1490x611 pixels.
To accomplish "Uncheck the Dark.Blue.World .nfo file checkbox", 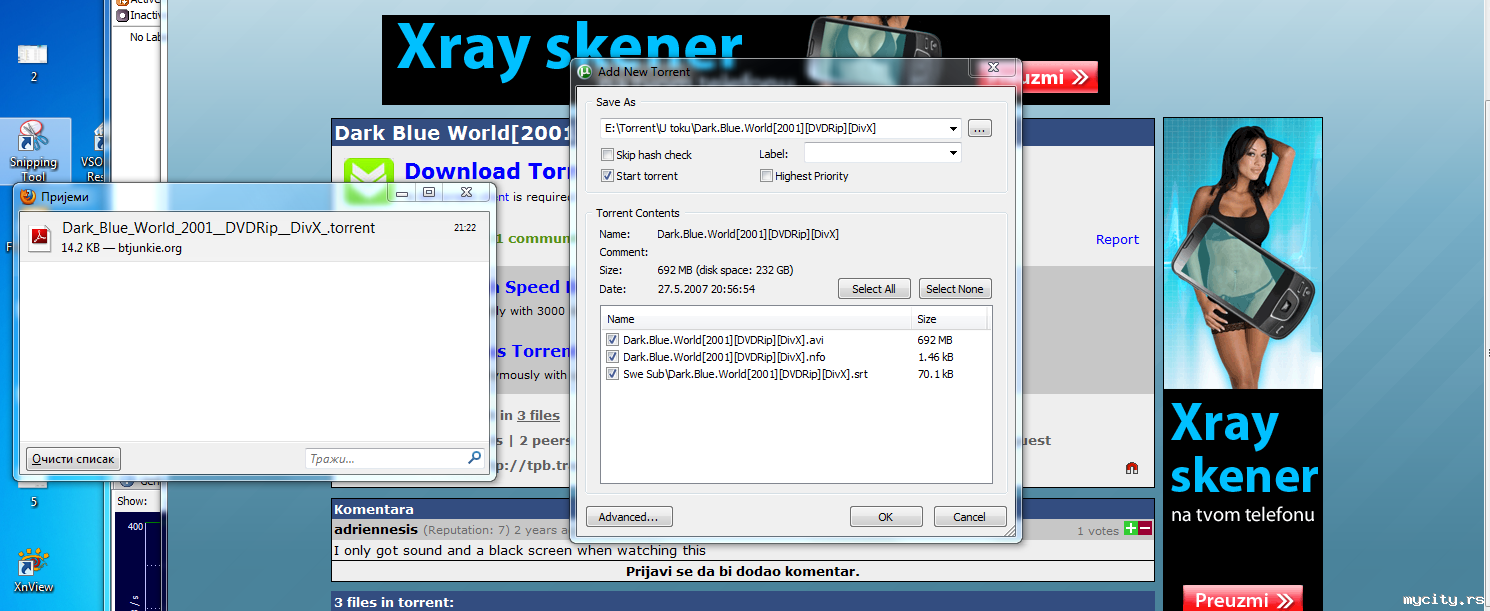I will [x=613, y=357].
